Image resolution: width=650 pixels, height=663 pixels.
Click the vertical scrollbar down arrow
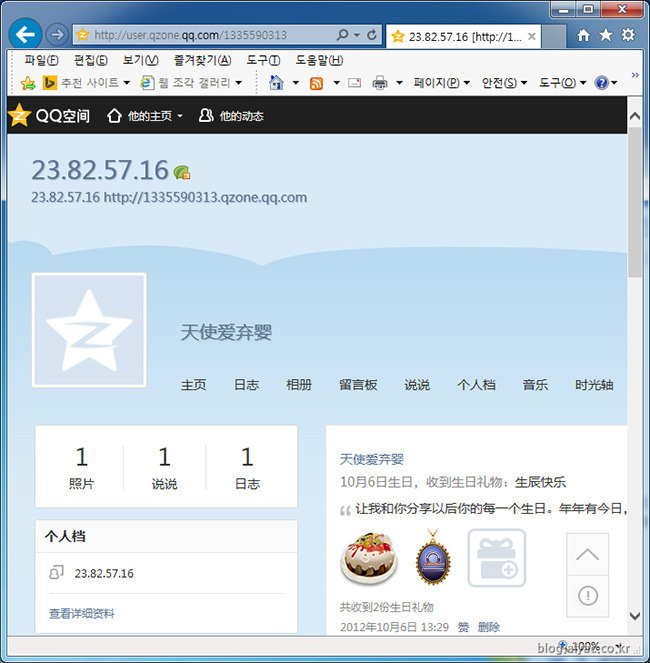tap(635, 616)
